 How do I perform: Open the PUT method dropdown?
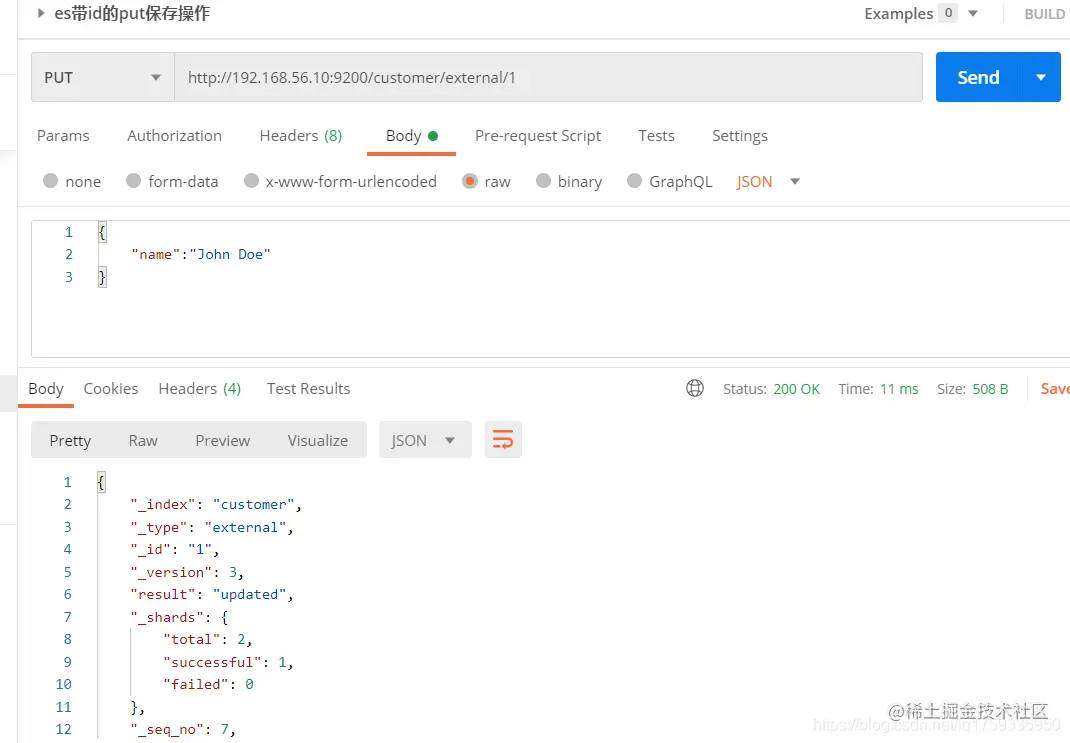pos(103,77)
